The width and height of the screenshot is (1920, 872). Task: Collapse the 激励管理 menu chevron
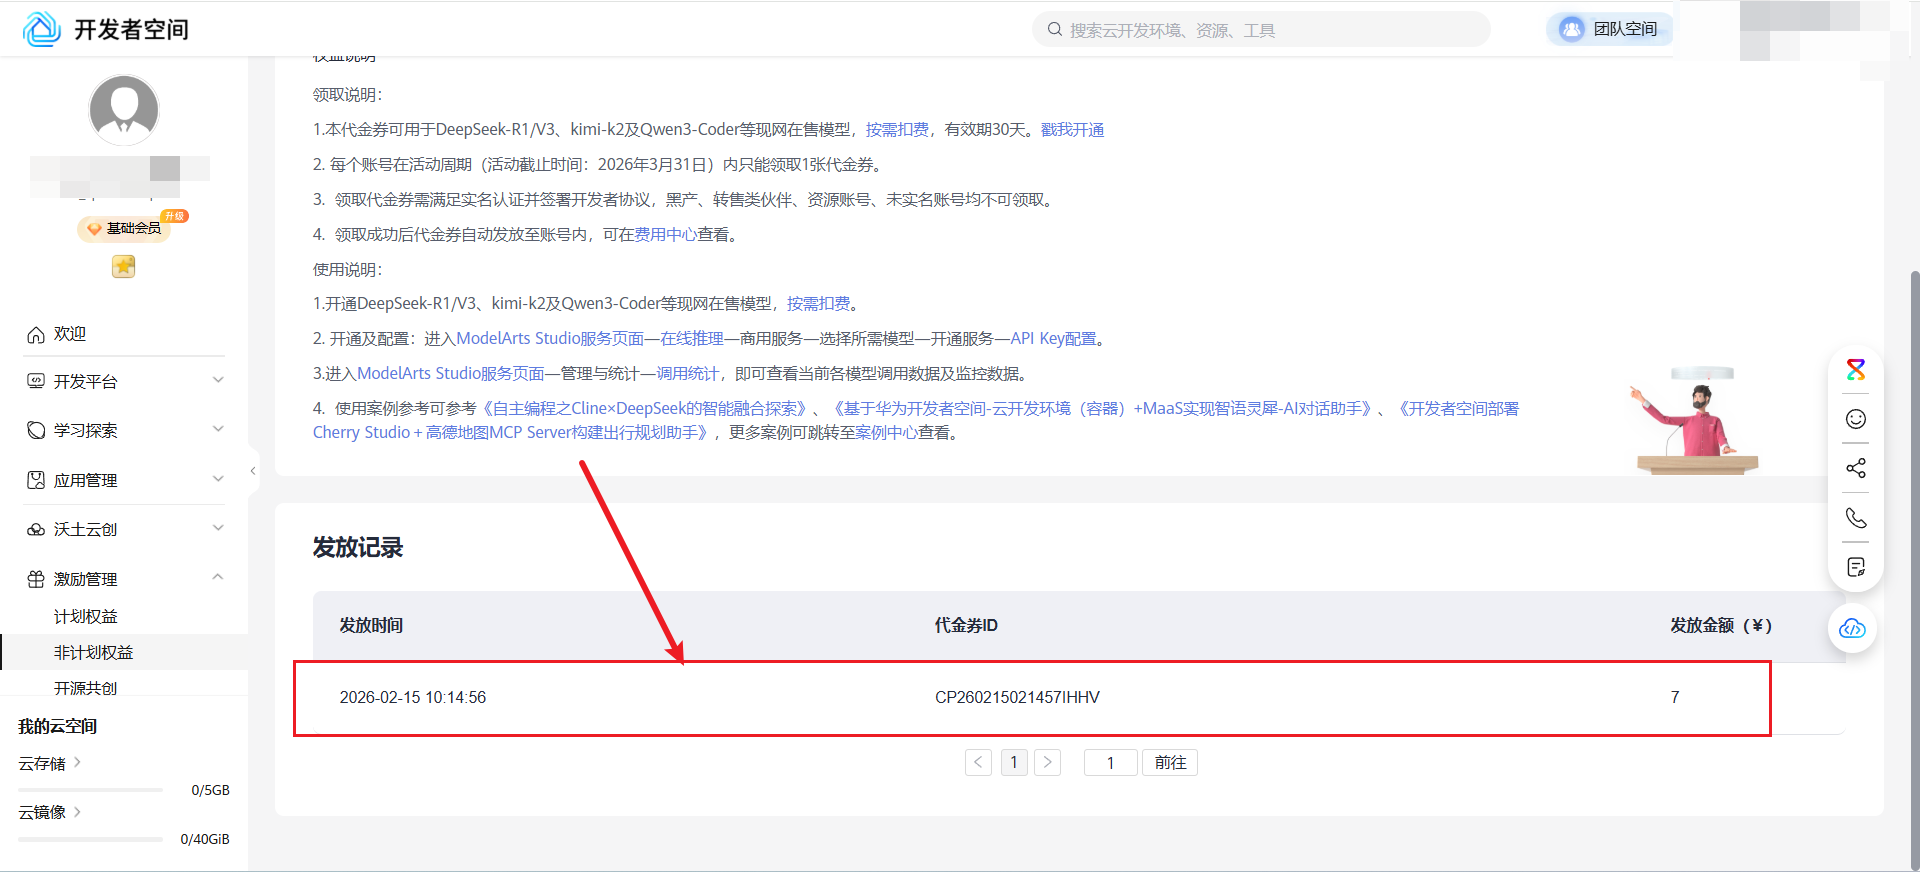[218, 577]
